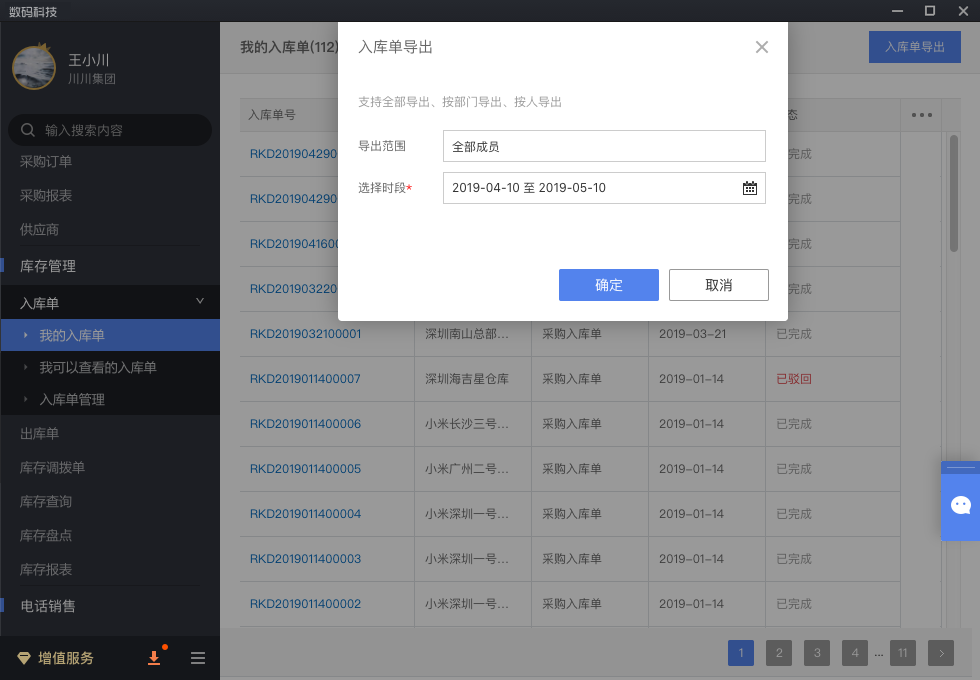This screenshot has height=680, width=980.
Task: Collapse the 入库单 sidebar section
Action: 199,302
